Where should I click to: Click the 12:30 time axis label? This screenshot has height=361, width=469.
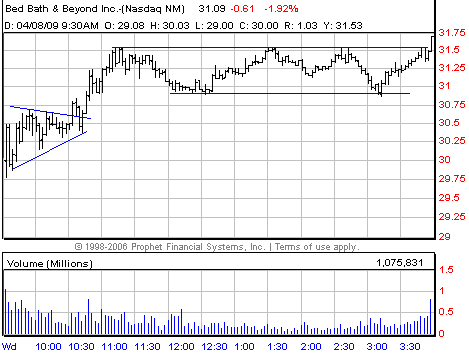tap(214, 347)
